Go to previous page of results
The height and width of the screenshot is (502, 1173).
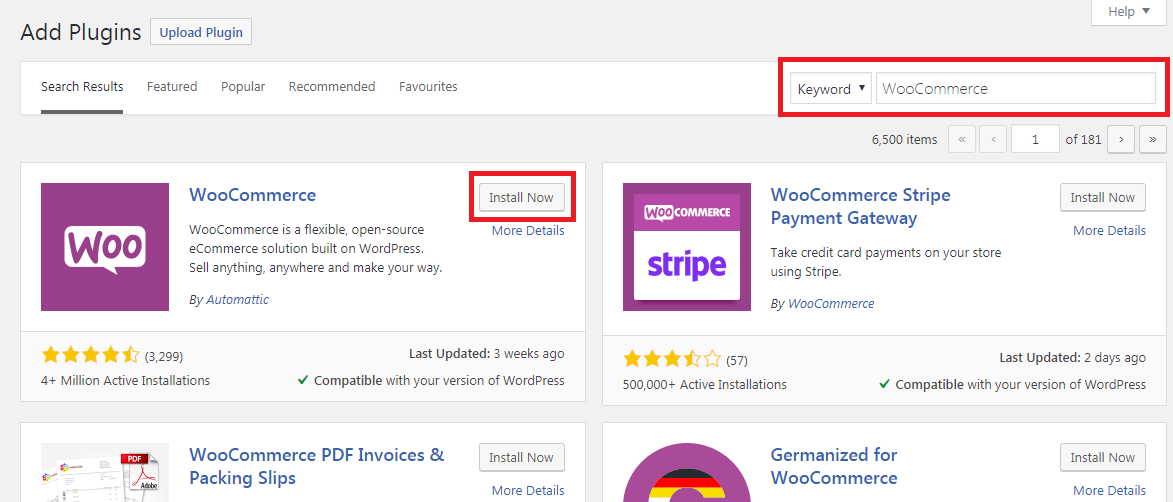point(993,139)
